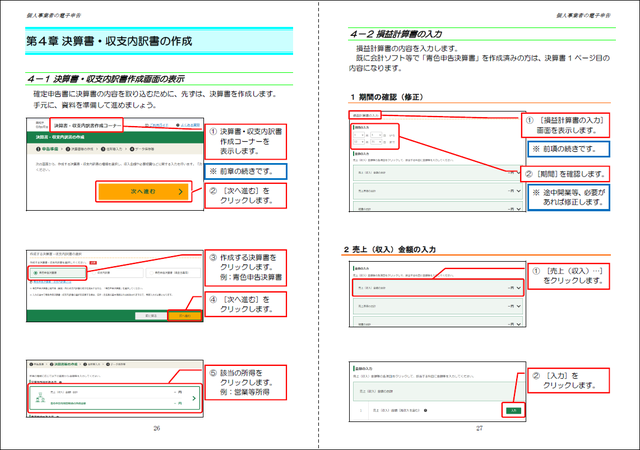This screenshot has height=450, width=640.
Task: Open the start month dropdown in the period section
Action: click(359, 135)
